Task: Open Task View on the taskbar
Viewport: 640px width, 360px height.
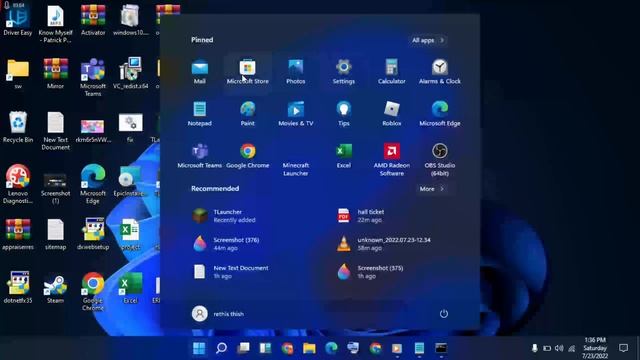Action: [243, 348]
